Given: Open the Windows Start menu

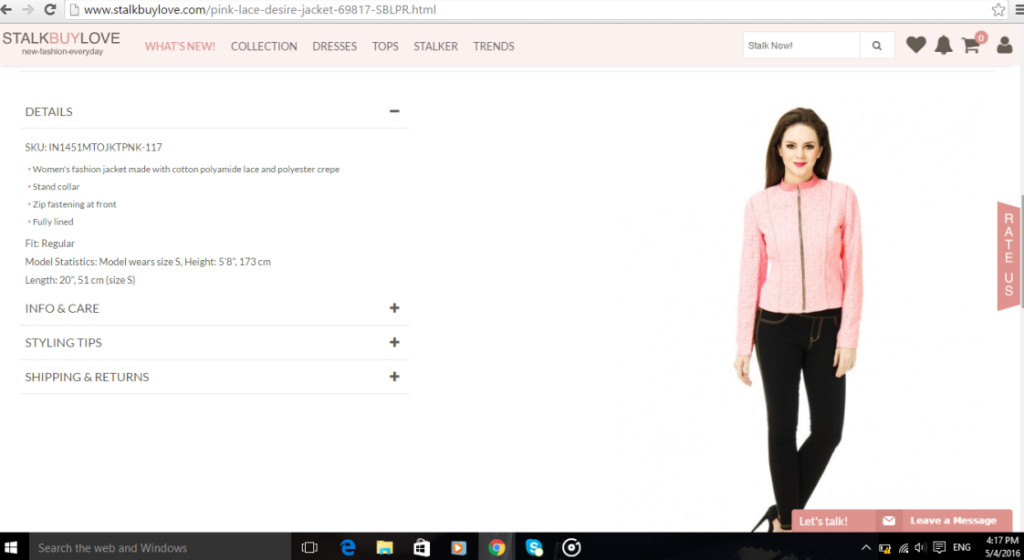Looking at the screenshot, I should point(10,548).
